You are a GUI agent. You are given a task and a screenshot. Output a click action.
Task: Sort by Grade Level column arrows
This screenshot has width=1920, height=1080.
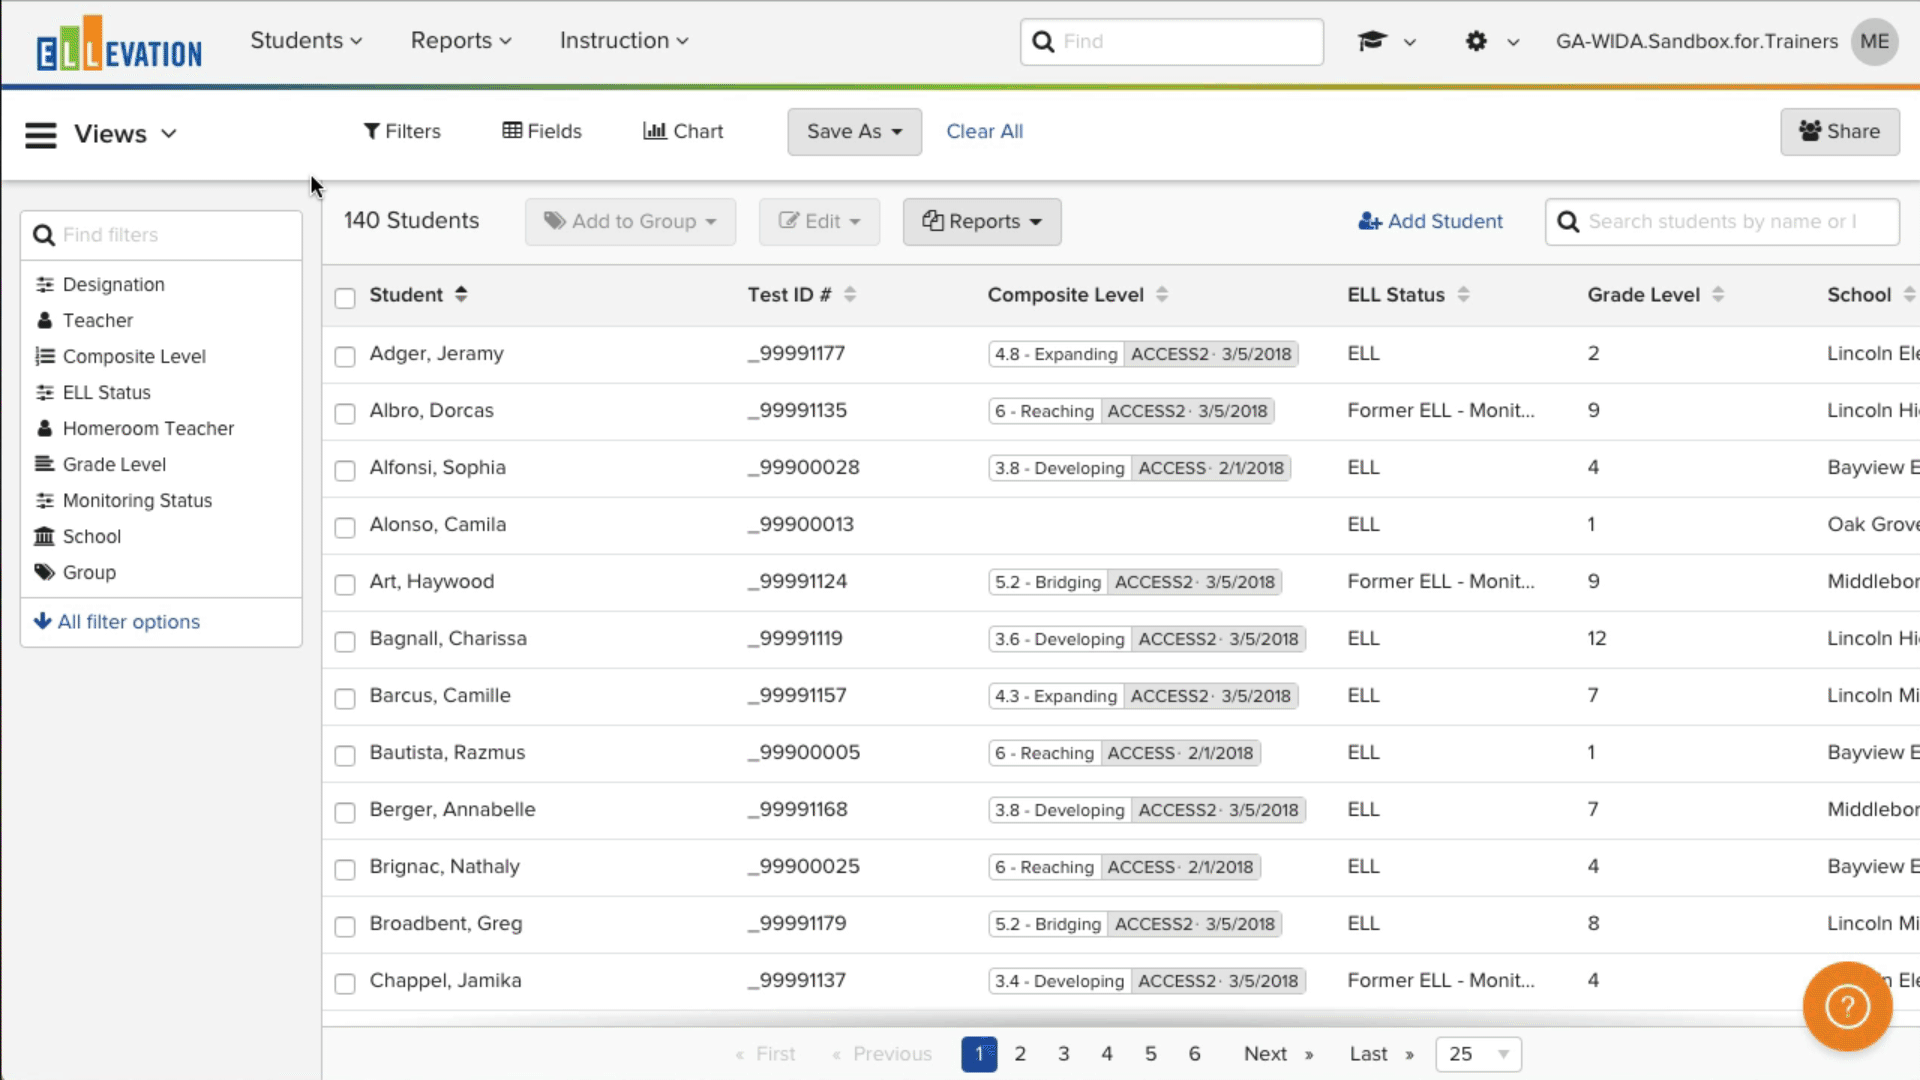[x=1718, y=294]
